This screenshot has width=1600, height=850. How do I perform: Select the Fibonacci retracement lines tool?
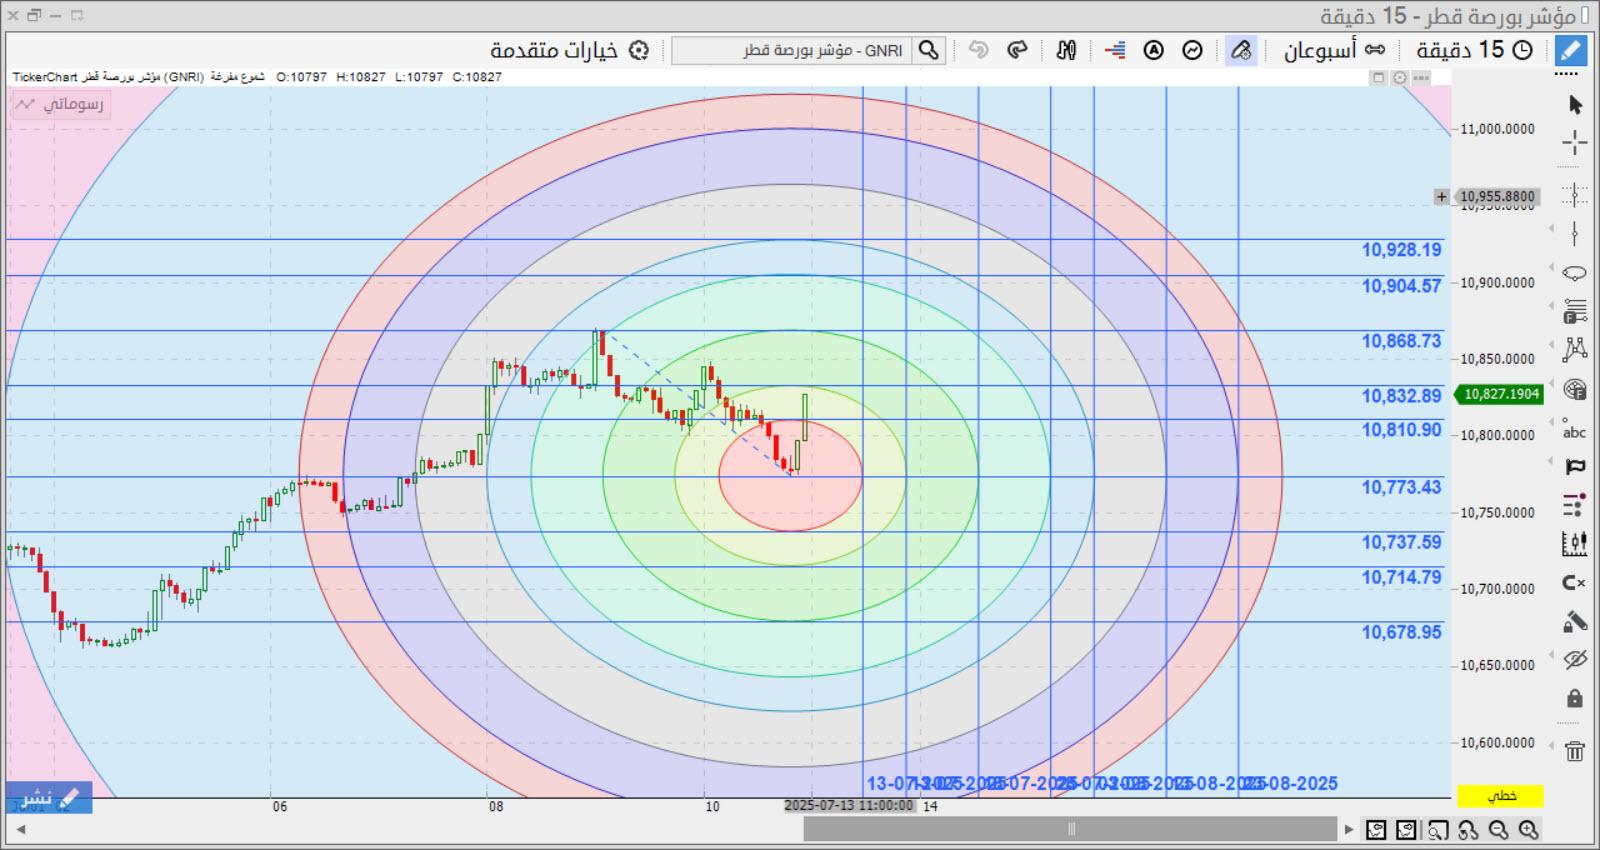[1575, 311]
